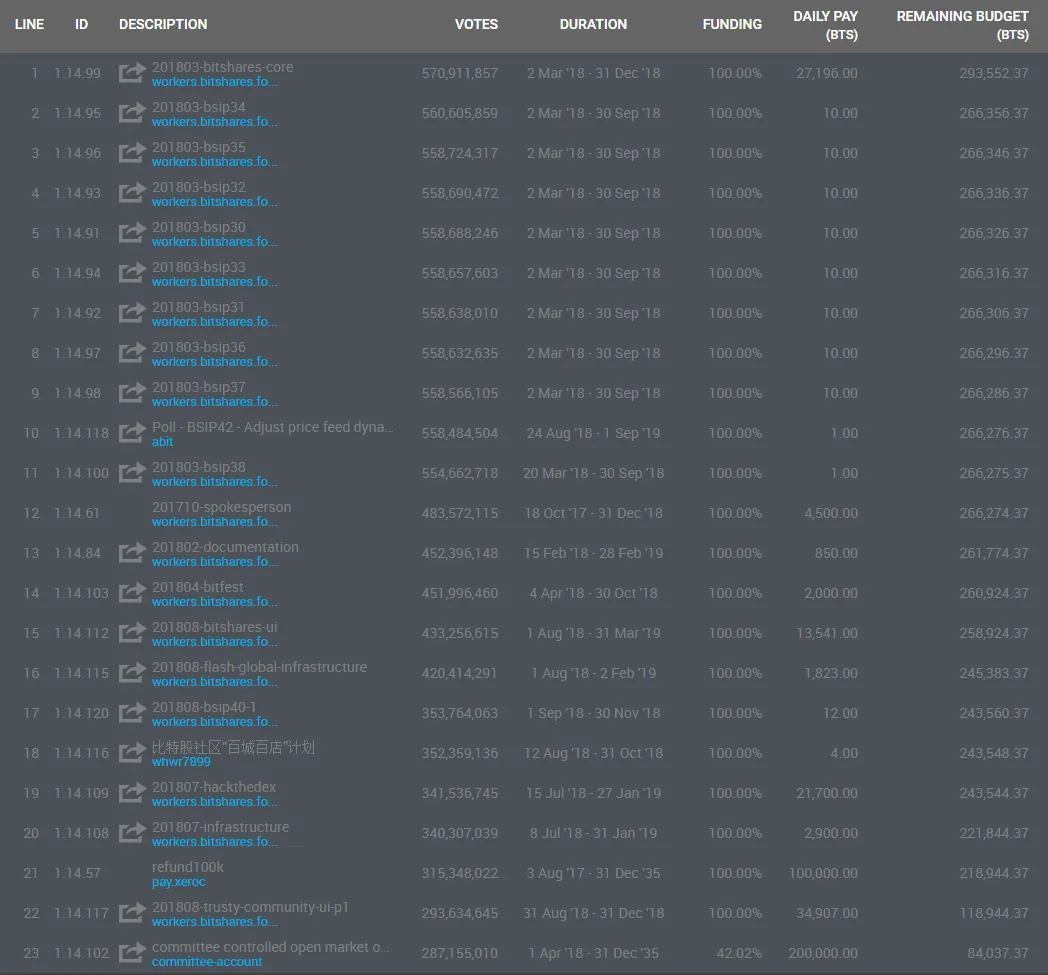1048x975 pixels.
Task: Open external link icon for 201803-bsip32
Action: pyautogui.click(x=132, y=193)
